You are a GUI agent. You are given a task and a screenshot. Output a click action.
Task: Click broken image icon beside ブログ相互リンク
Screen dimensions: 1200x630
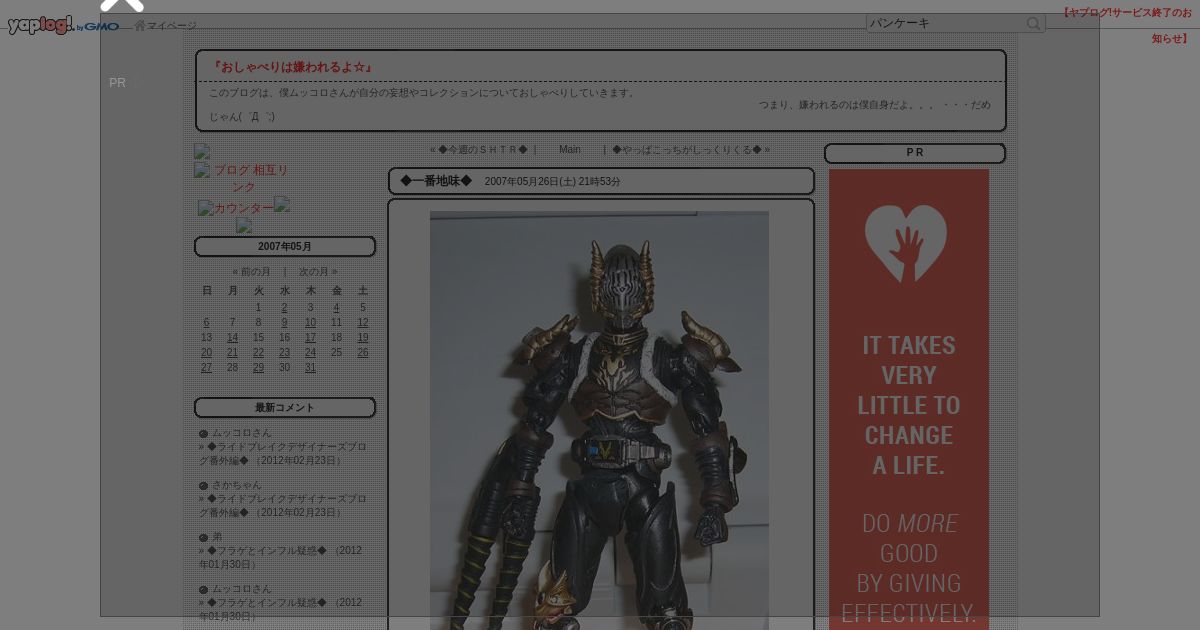(202, 170)
